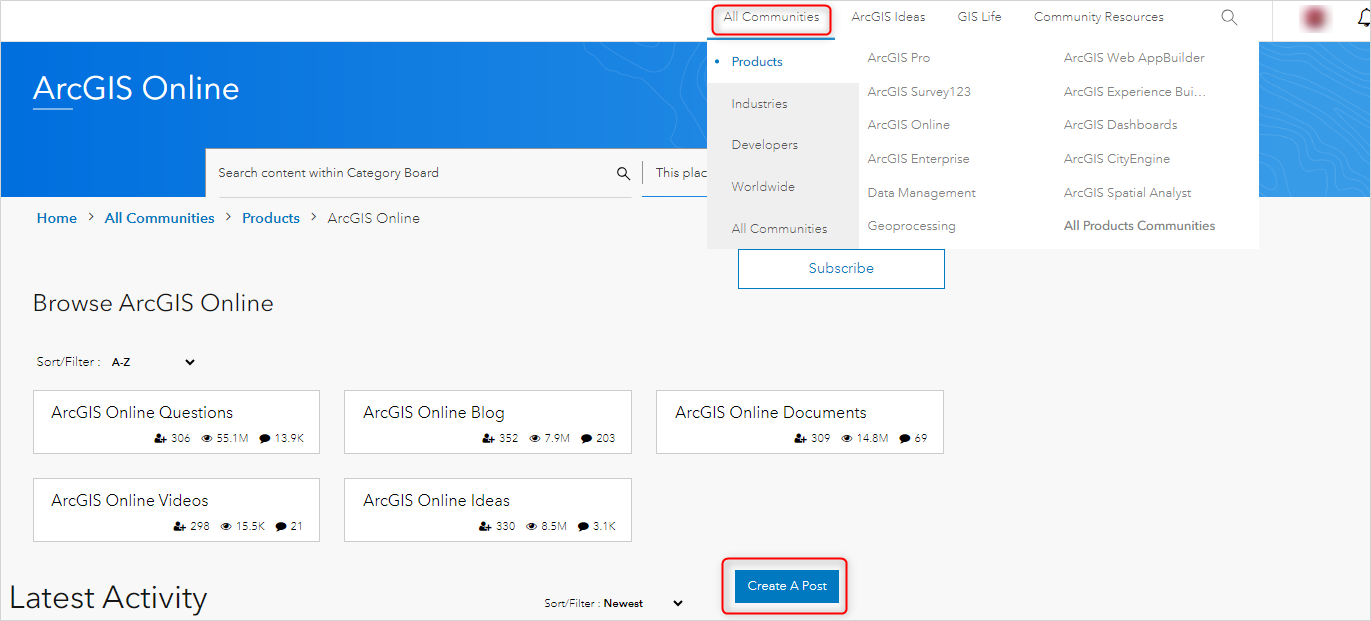This screenshot has height=621, width=1371.
Task: Submit search with the magnifier icon
Action: (623, 173)
